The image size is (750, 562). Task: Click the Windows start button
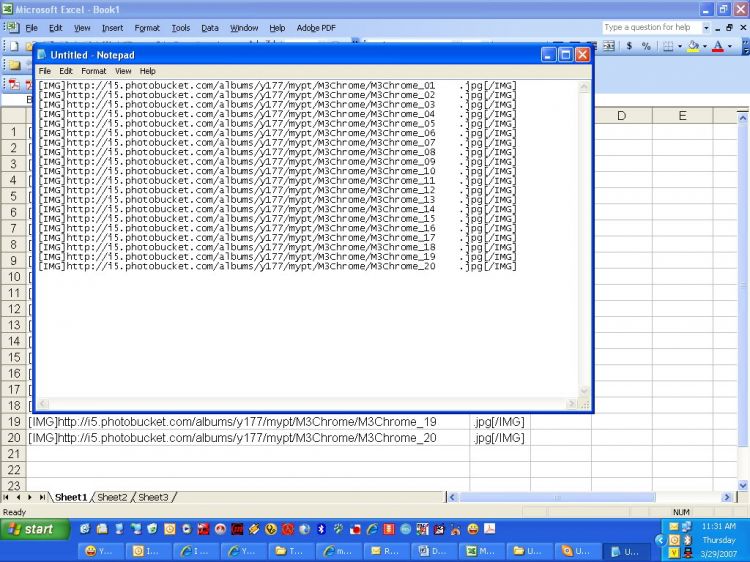[x=34, y=529]
